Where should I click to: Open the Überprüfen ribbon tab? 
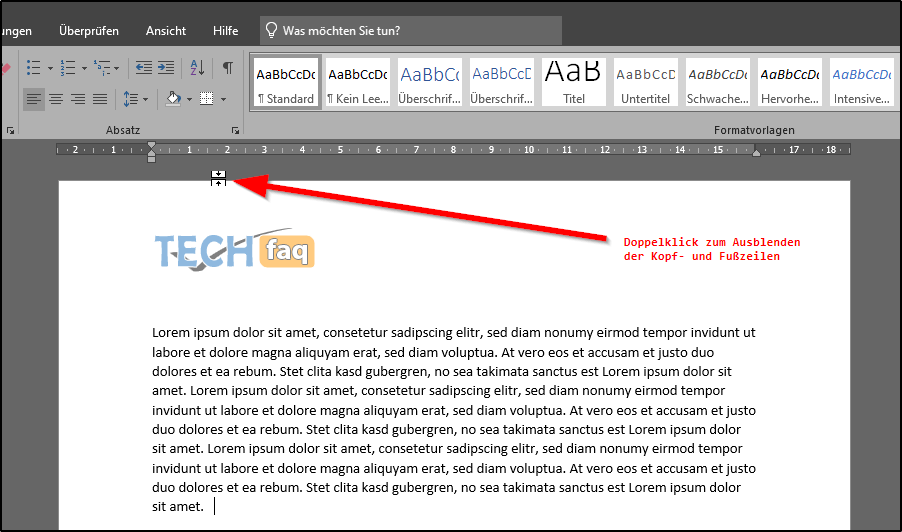89,31
